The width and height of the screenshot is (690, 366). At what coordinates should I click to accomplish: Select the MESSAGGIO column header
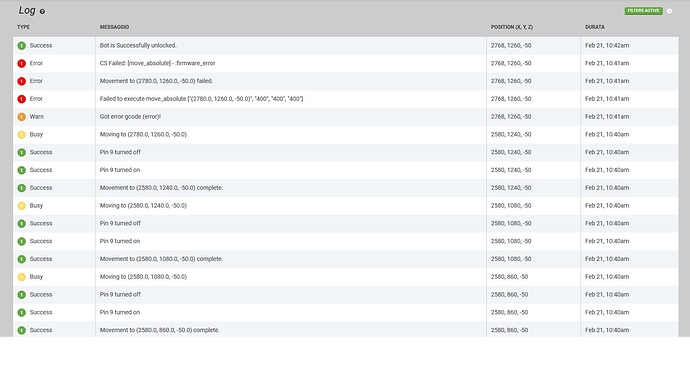coord(114,27)
